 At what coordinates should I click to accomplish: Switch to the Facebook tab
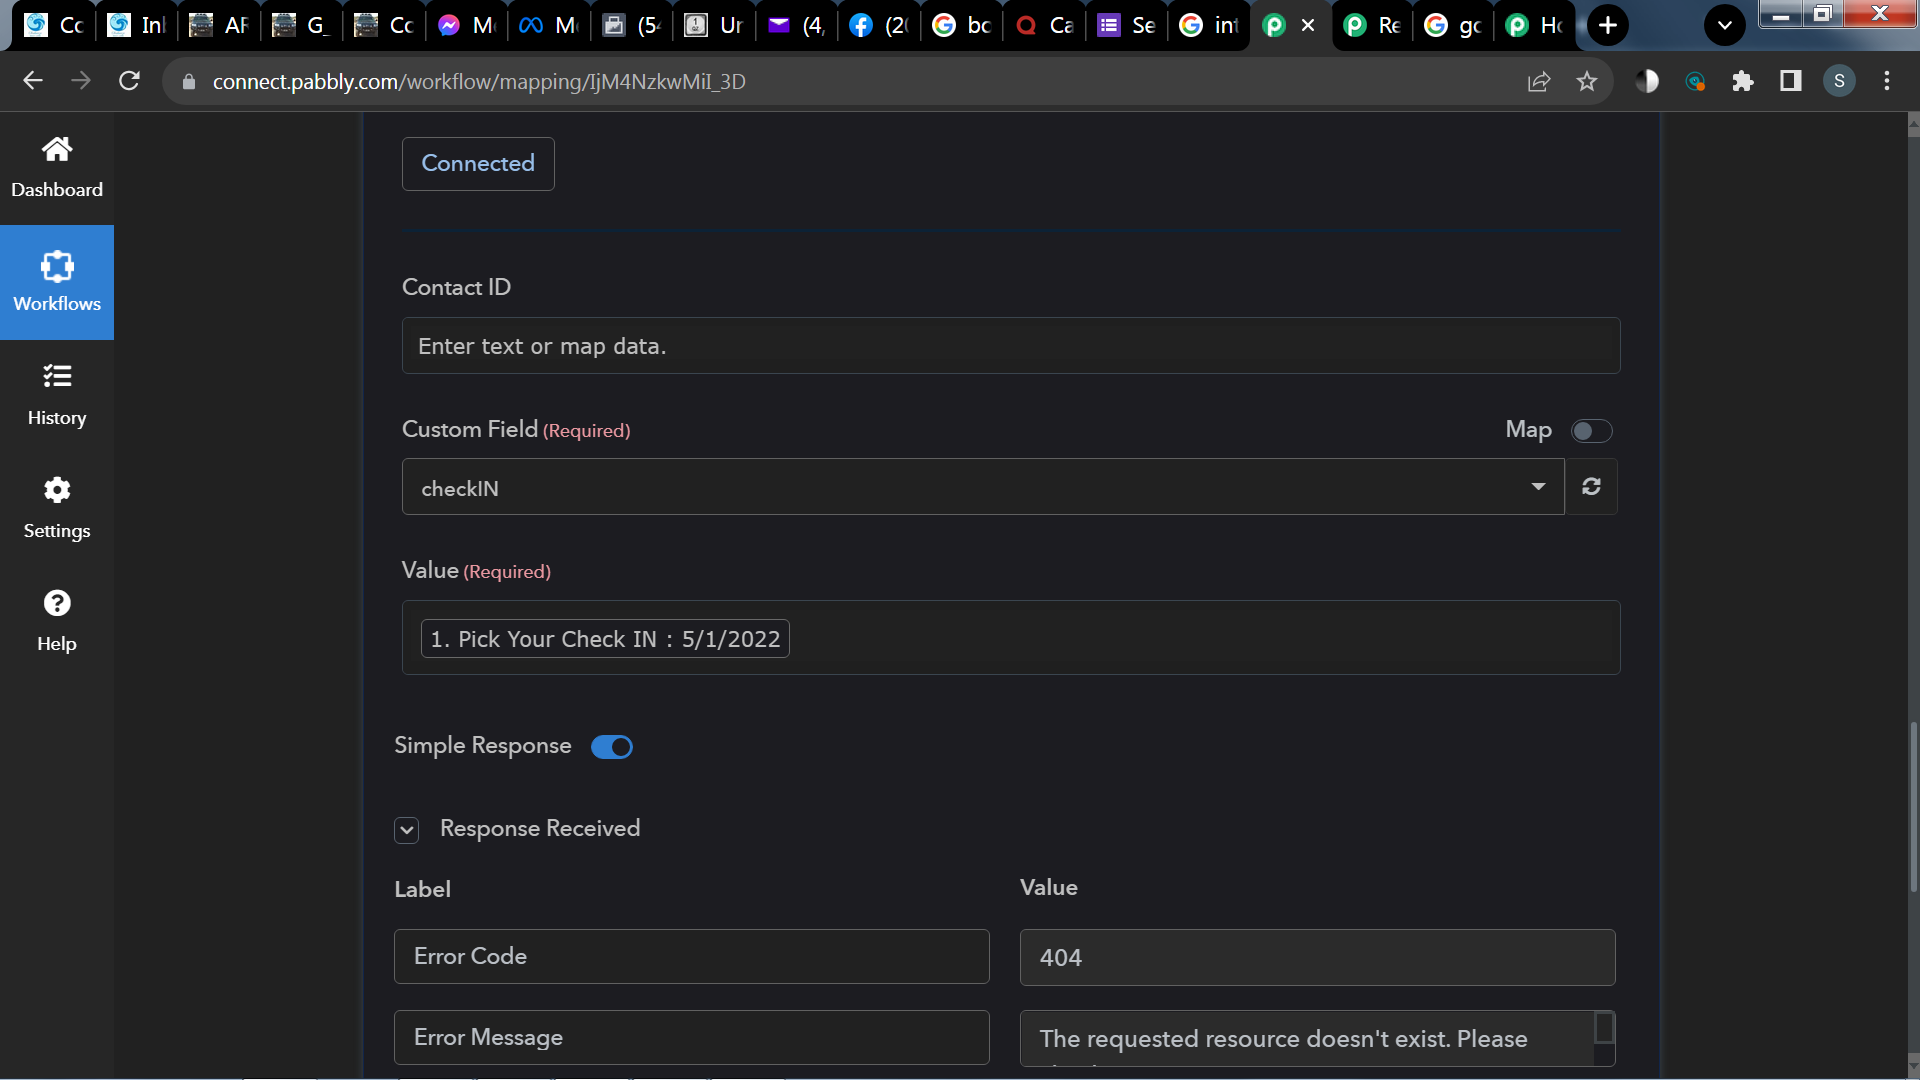[x=880, y=25]
